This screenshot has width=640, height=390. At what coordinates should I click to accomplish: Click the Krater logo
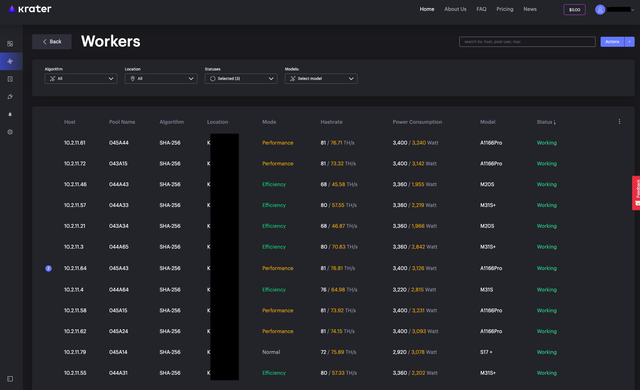30,9
